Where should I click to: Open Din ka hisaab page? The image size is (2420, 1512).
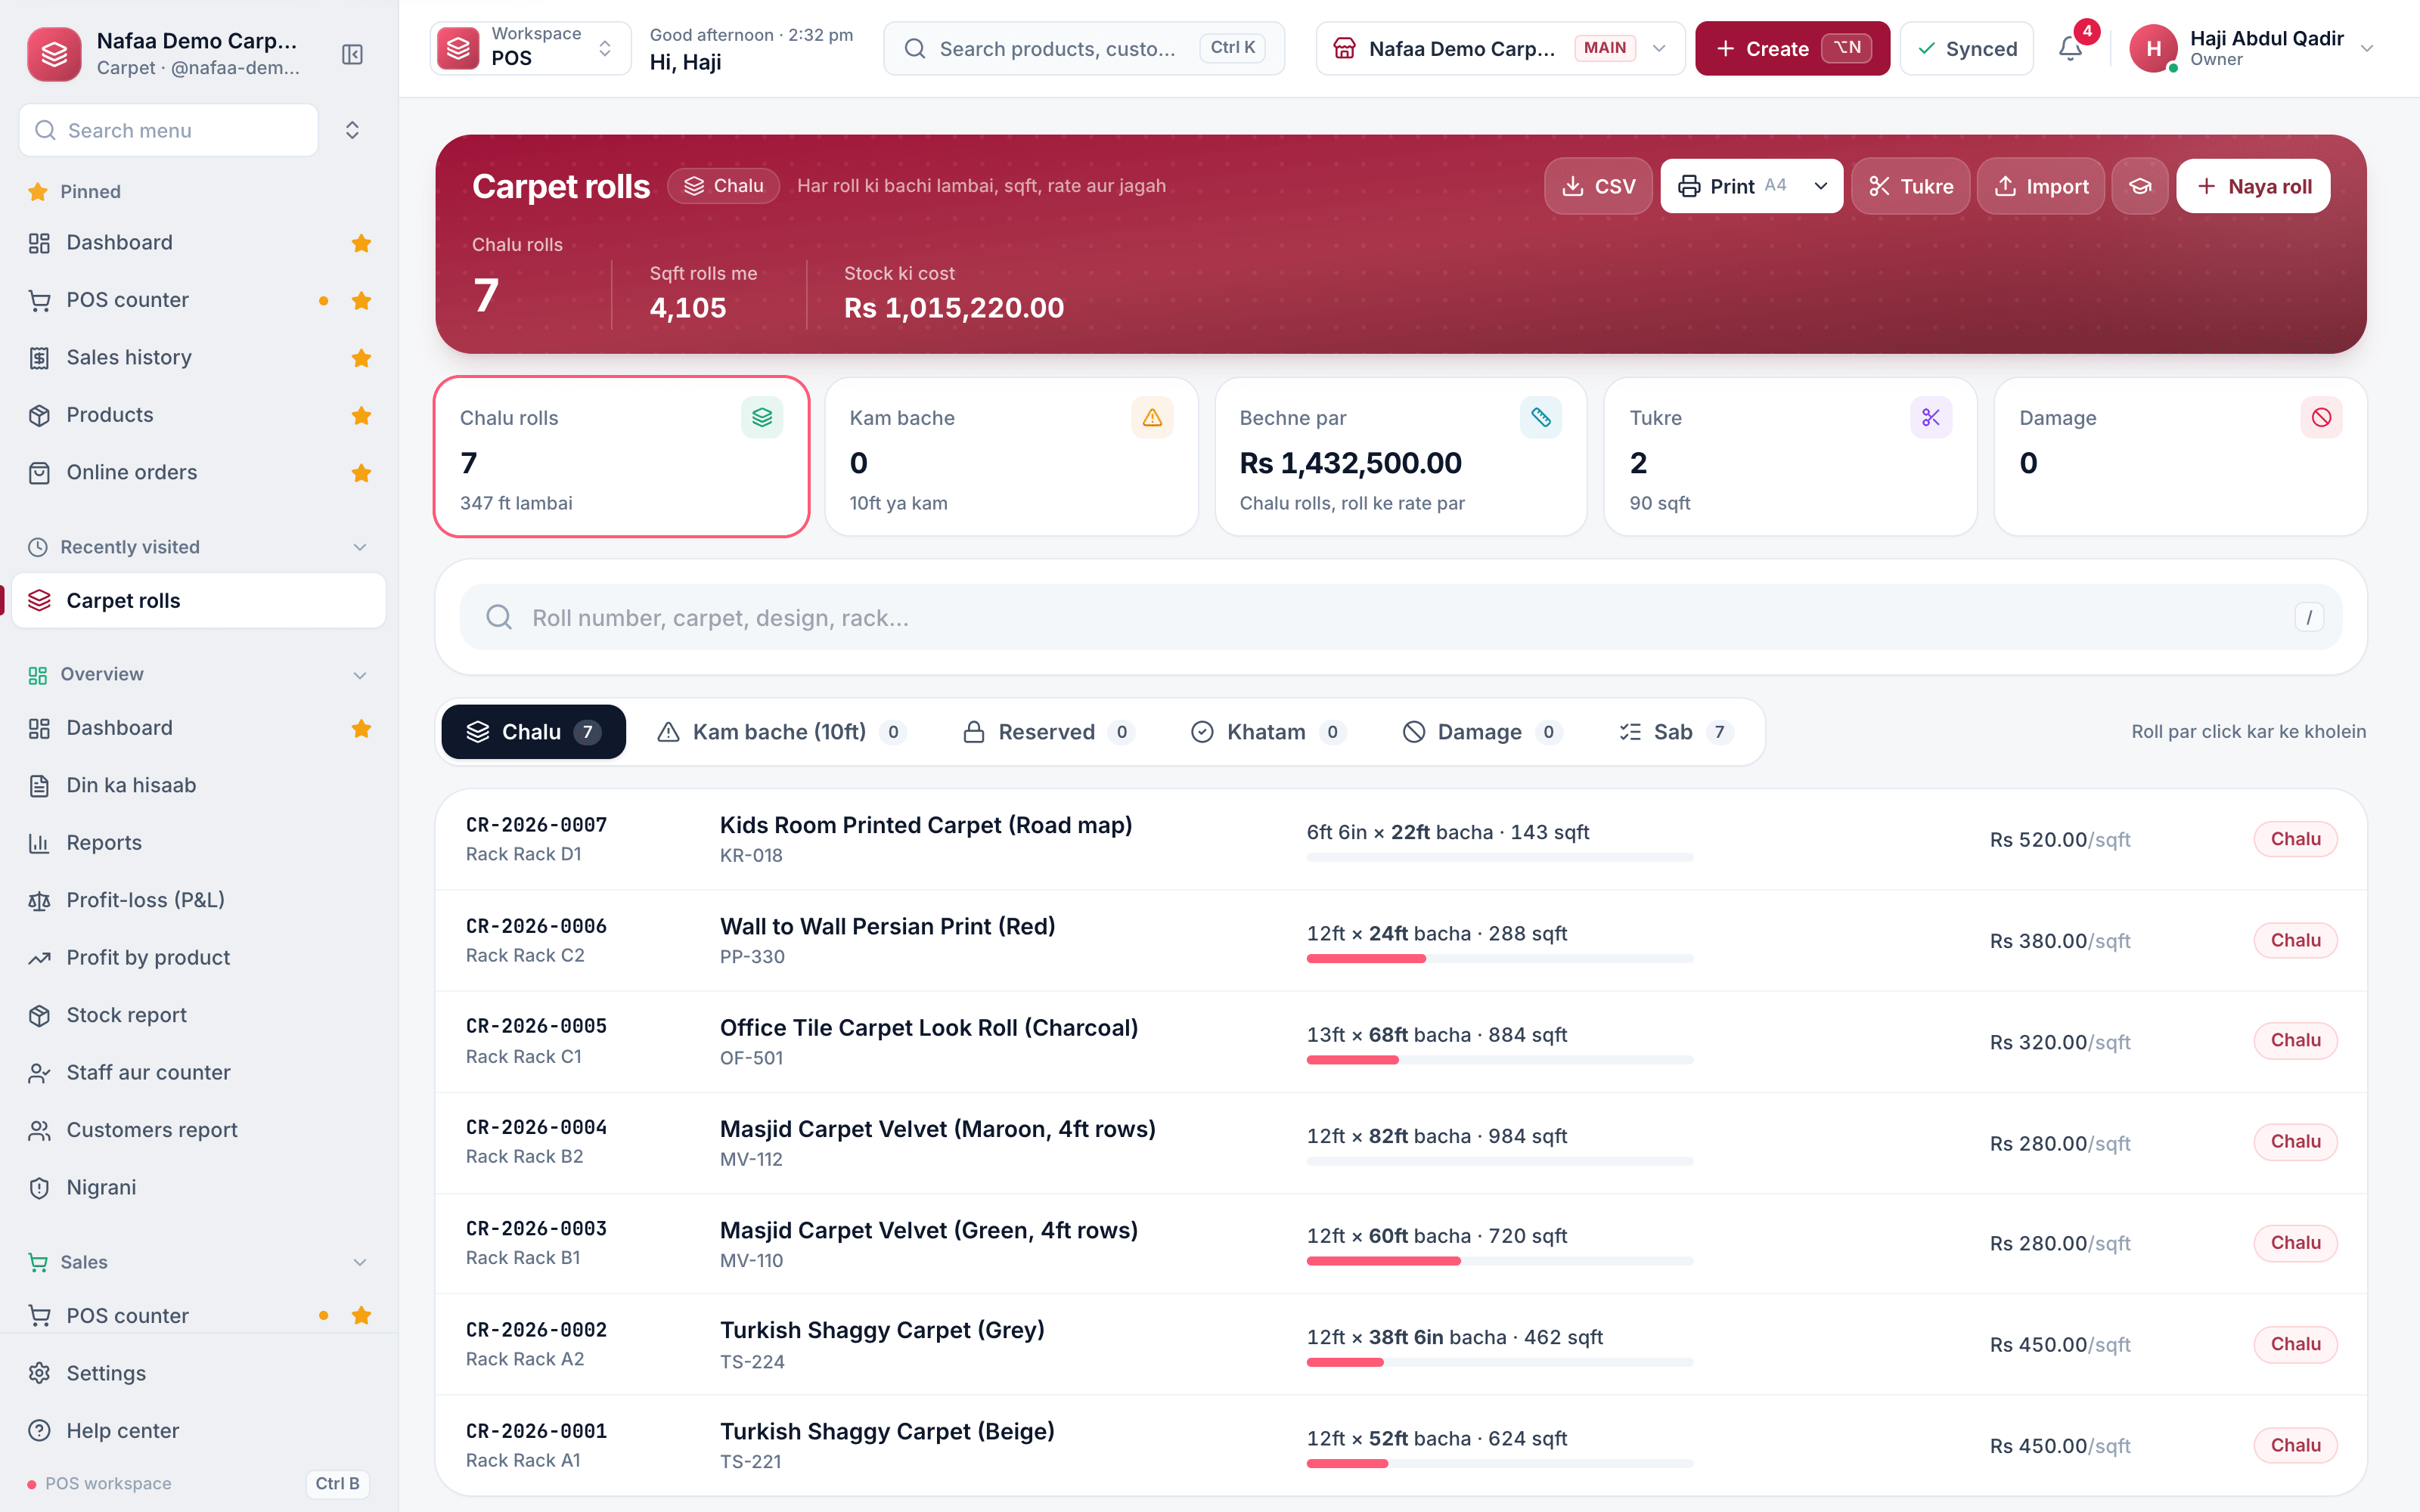click(x=199, y=785)
